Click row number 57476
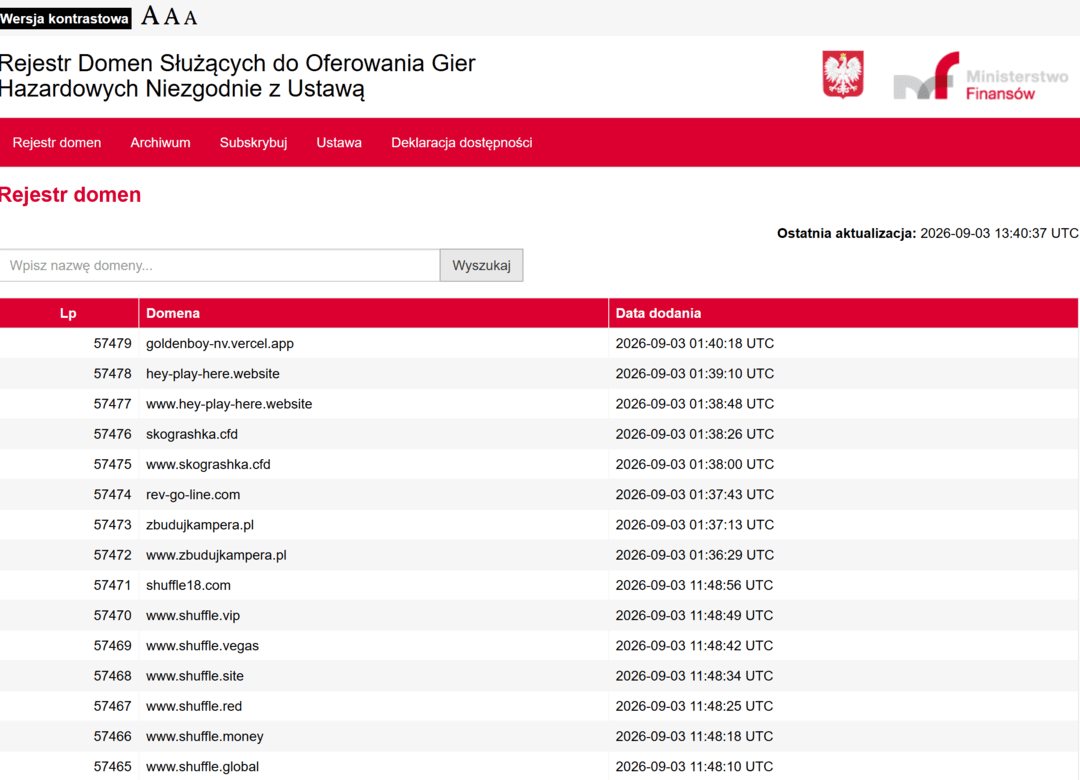1080x780 pixels. pyautogui.click(x=112, y=434)
